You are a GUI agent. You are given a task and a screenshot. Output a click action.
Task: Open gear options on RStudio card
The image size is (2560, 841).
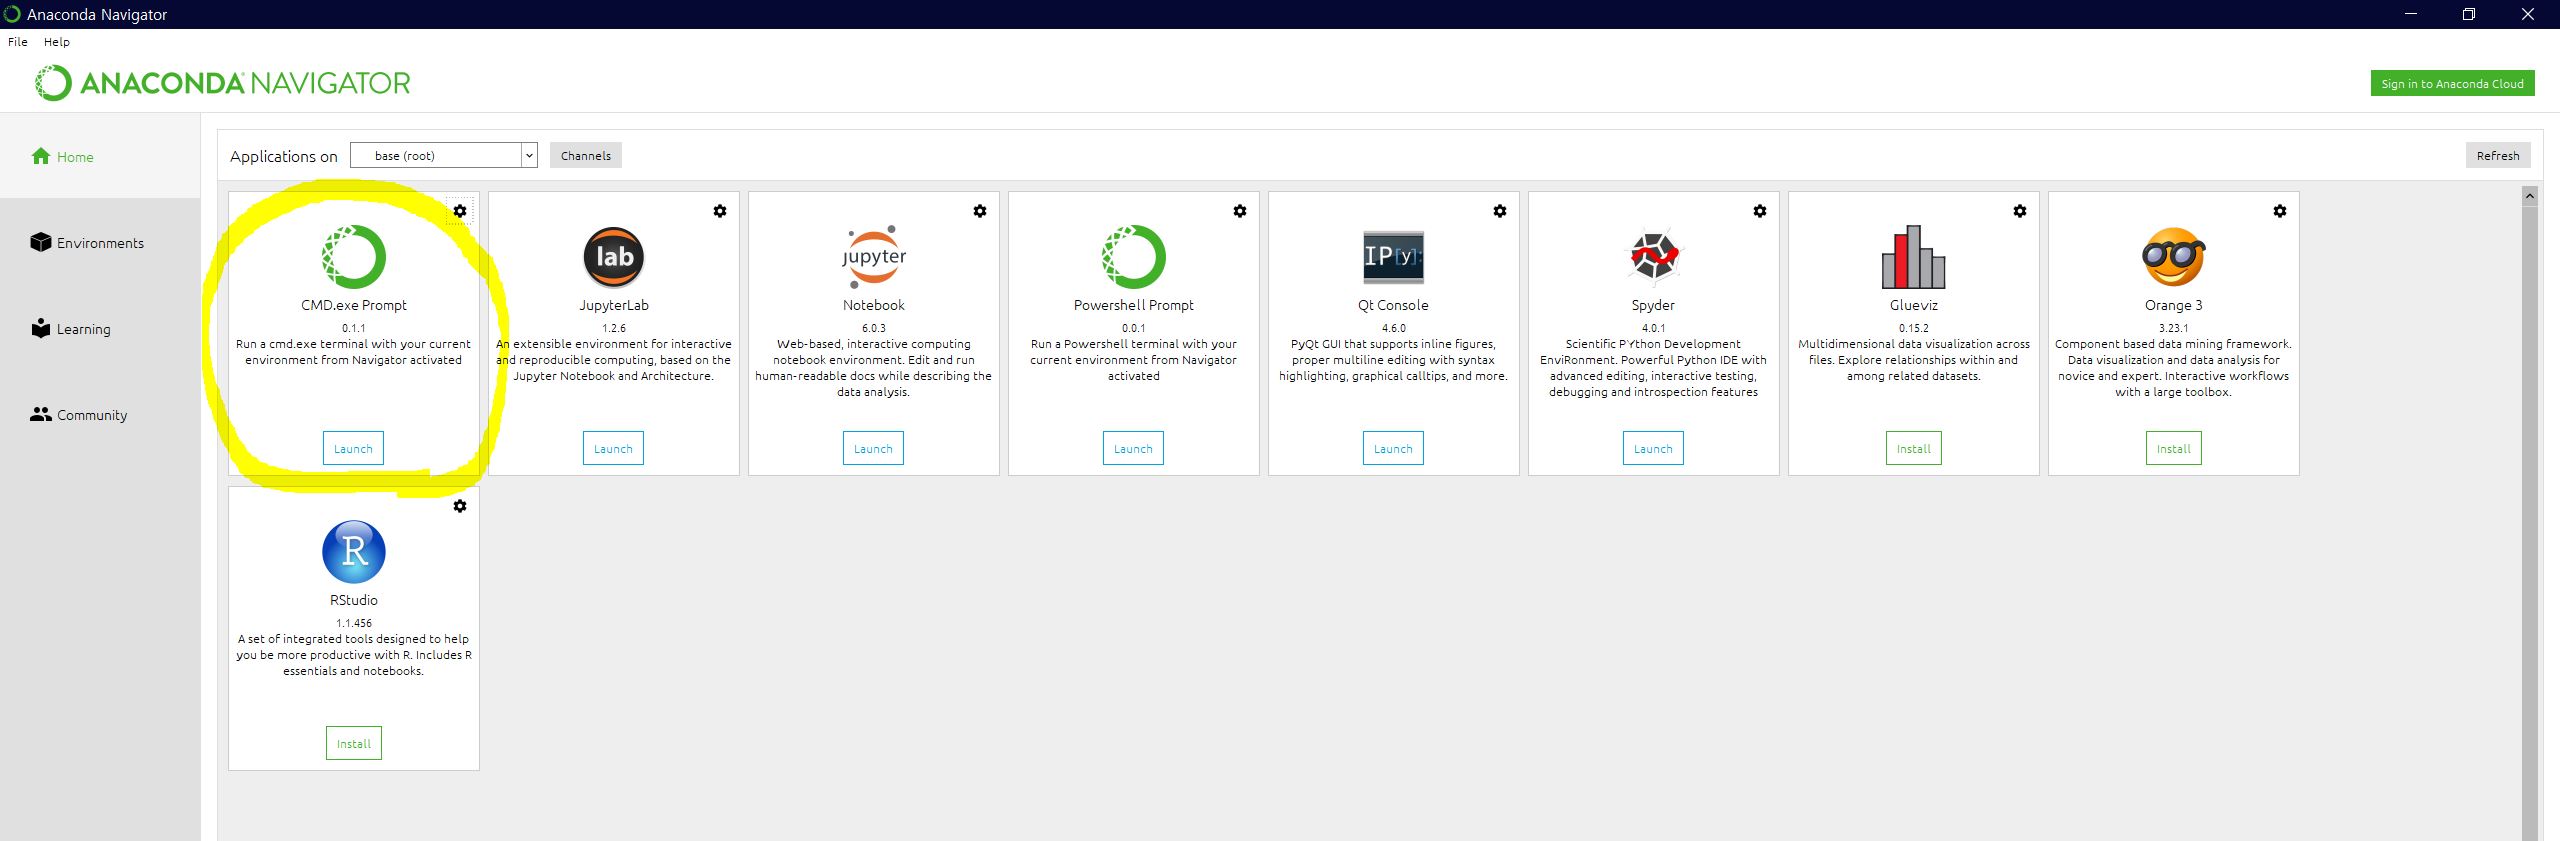[459, 506]
